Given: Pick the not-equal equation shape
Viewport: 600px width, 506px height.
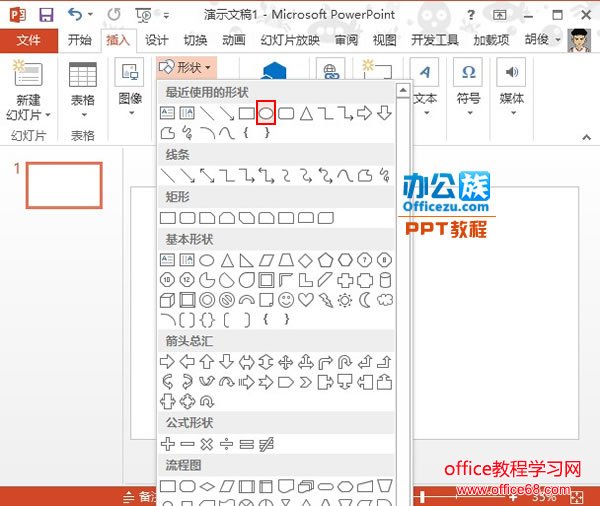Looking at the screenshot, I should (266, 444).
